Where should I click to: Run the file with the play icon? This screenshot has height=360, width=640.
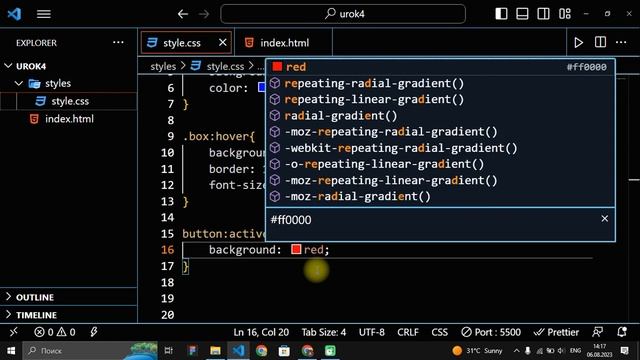[578, 42]
